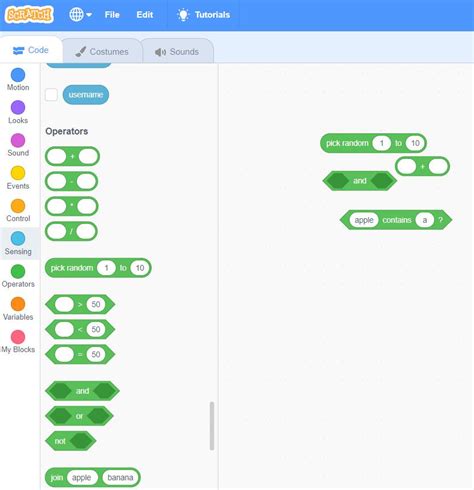Click the block palette scrollbar
Image resolution: width=474 pixels, height=490 pixels.
point(212,426)
